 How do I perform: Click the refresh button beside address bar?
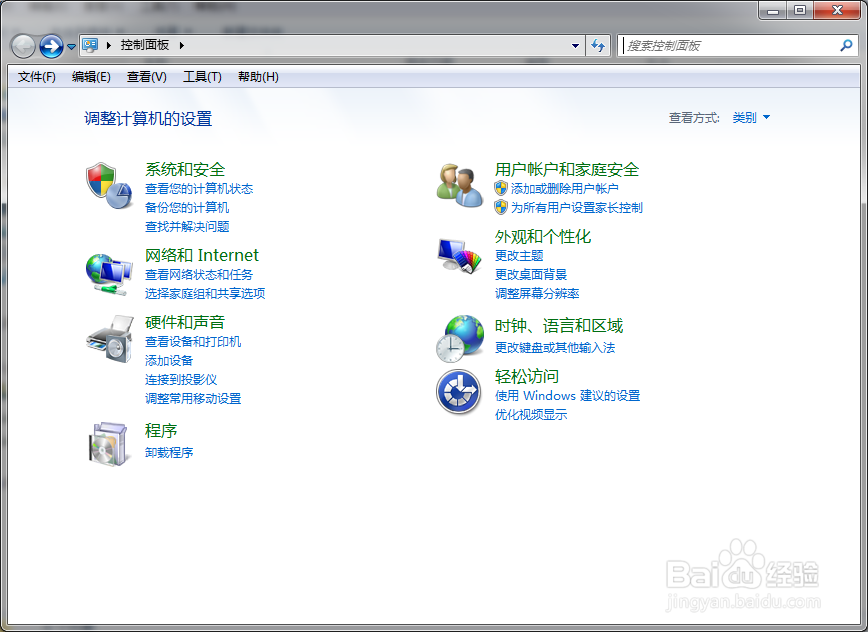[598, 45]
